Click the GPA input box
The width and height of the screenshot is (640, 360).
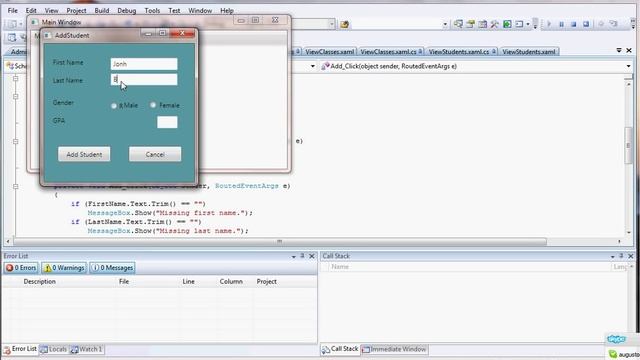[x=167, y=122]
